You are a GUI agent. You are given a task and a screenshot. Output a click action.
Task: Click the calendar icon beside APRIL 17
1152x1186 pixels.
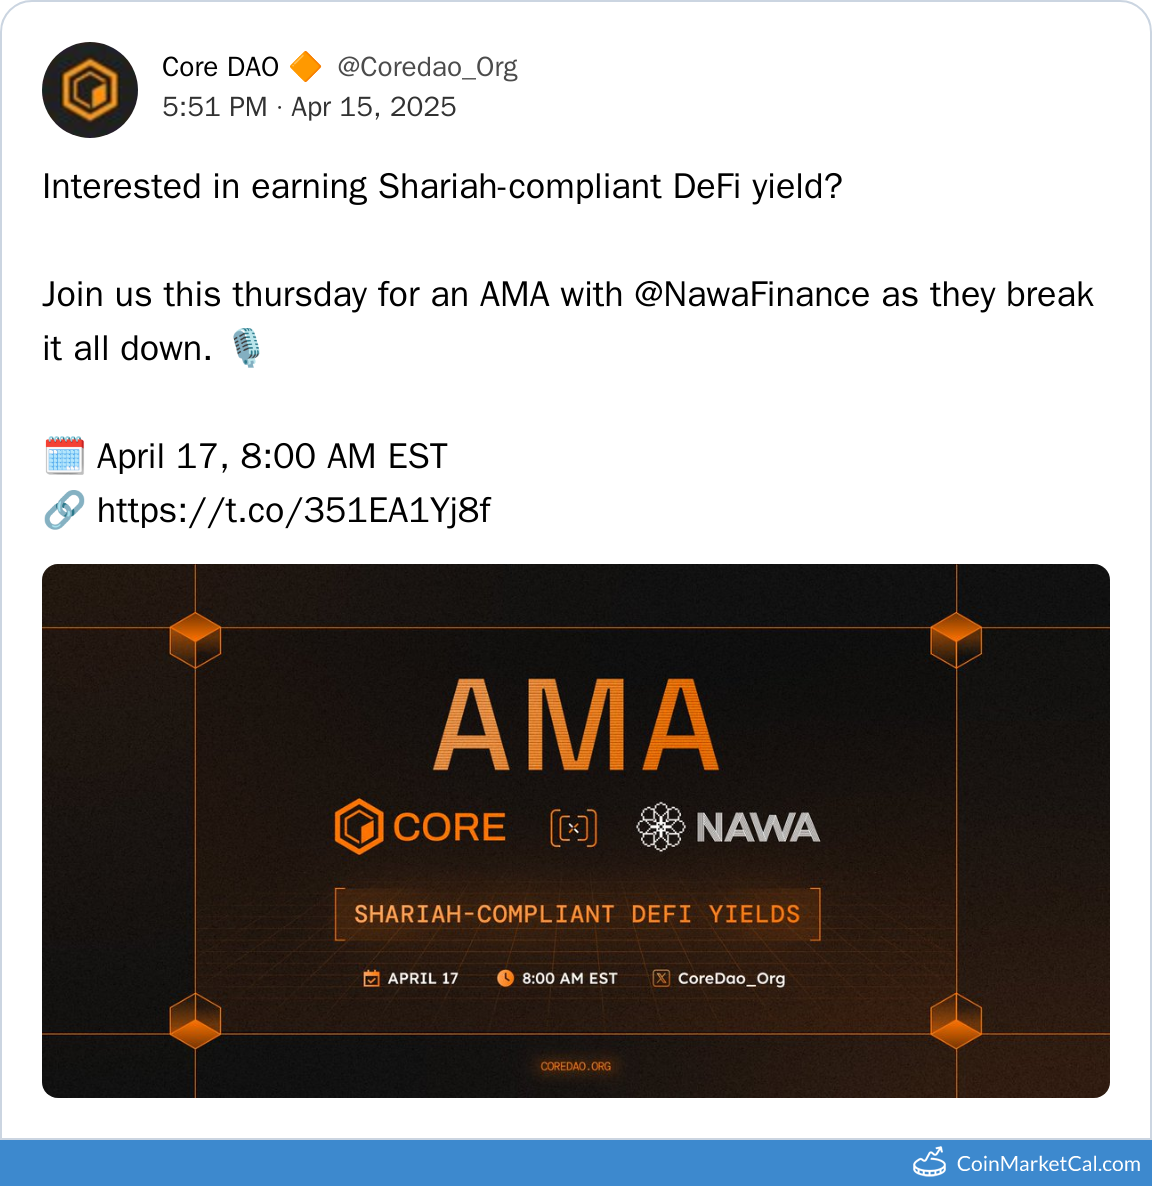(x=371, y=978)
